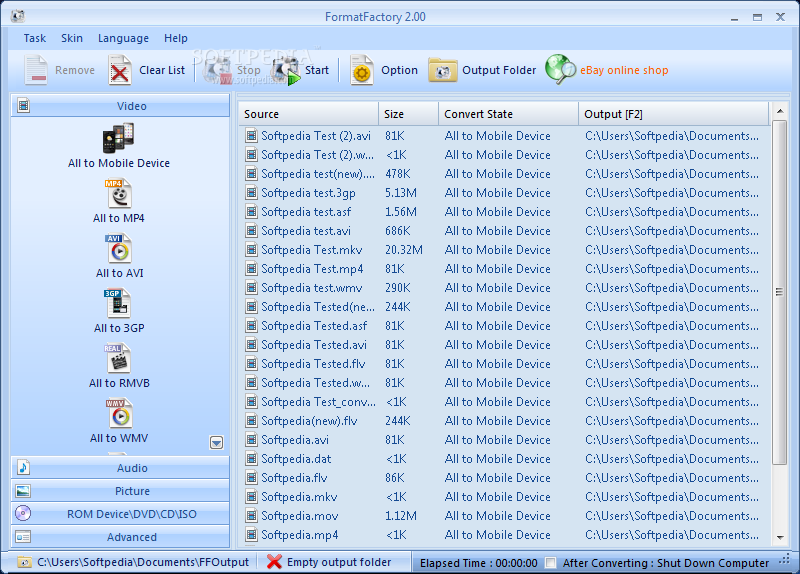The height and width of the screenshot is (574, 800).
Task: Click the ROM Device disc icon
Action: [x=23, y=513]
